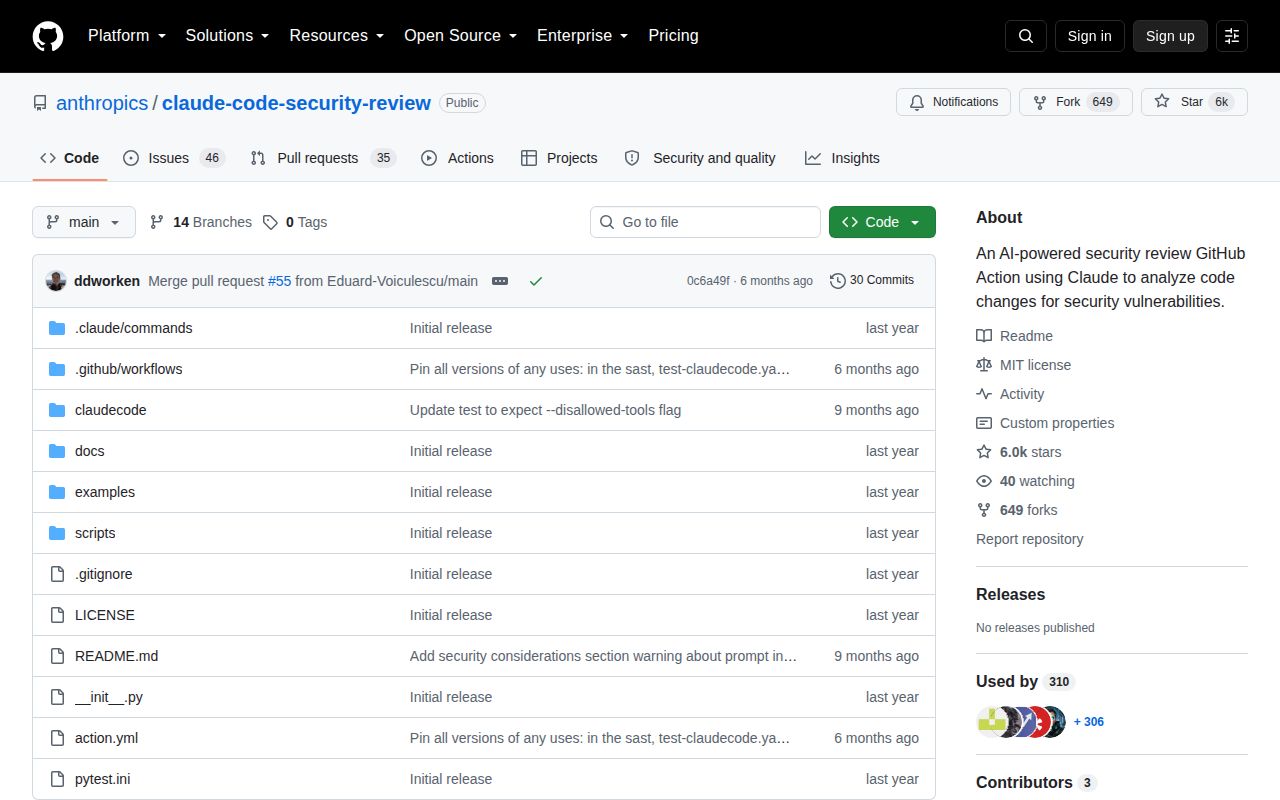Open the 30 Commits history link

coord(872,280)
